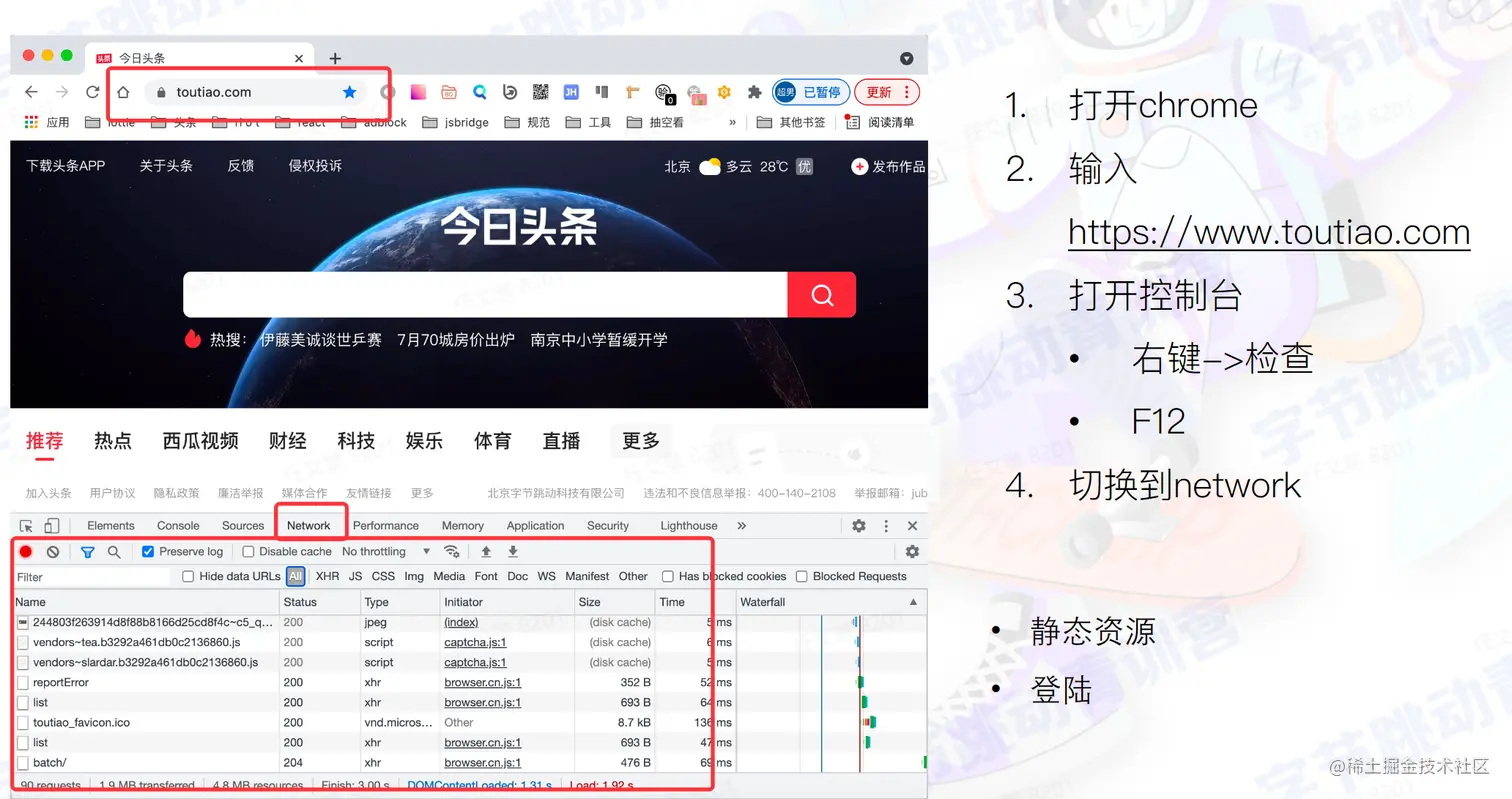Viewport: 1512px width, 799px height.
Task: Reload the page with the refresh icon
Action: (92, 92)
